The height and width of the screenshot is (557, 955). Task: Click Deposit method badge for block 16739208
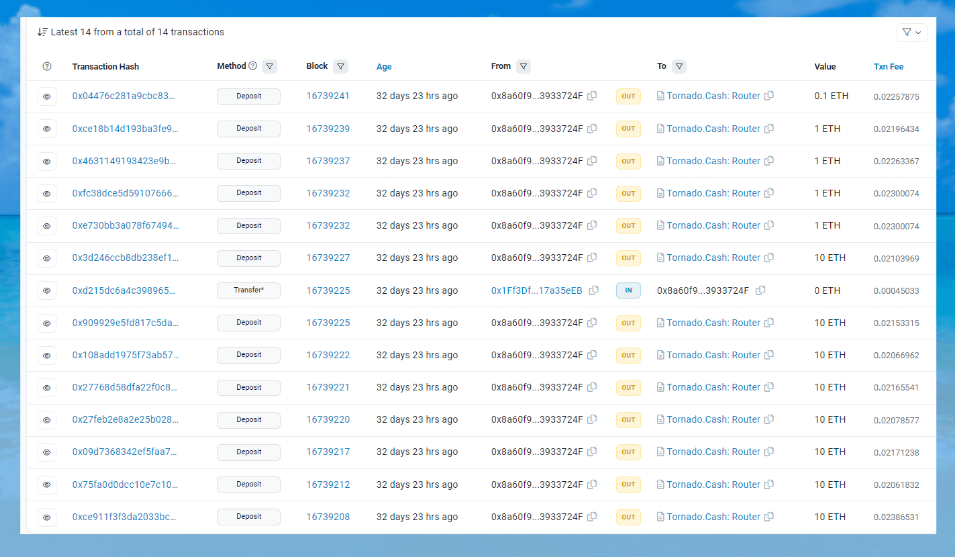coord(249,517)
